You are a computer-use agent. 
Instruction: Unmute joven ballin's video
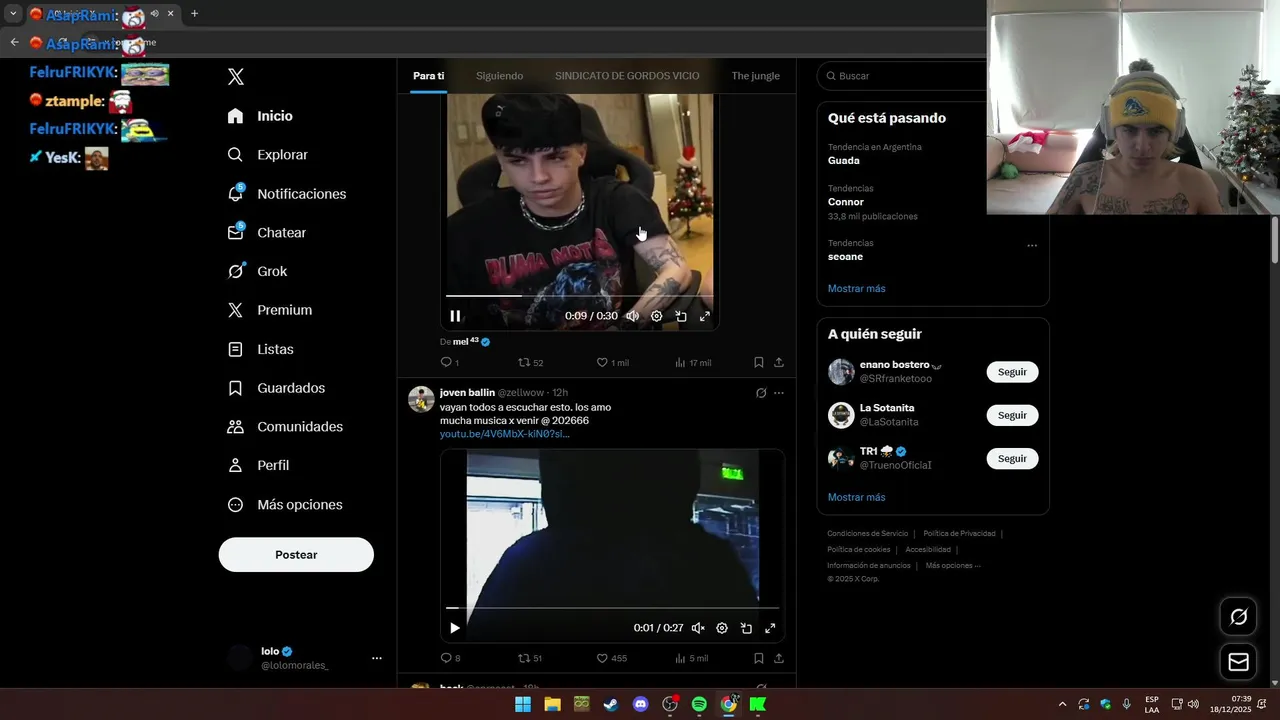click(x=698, y=628)
